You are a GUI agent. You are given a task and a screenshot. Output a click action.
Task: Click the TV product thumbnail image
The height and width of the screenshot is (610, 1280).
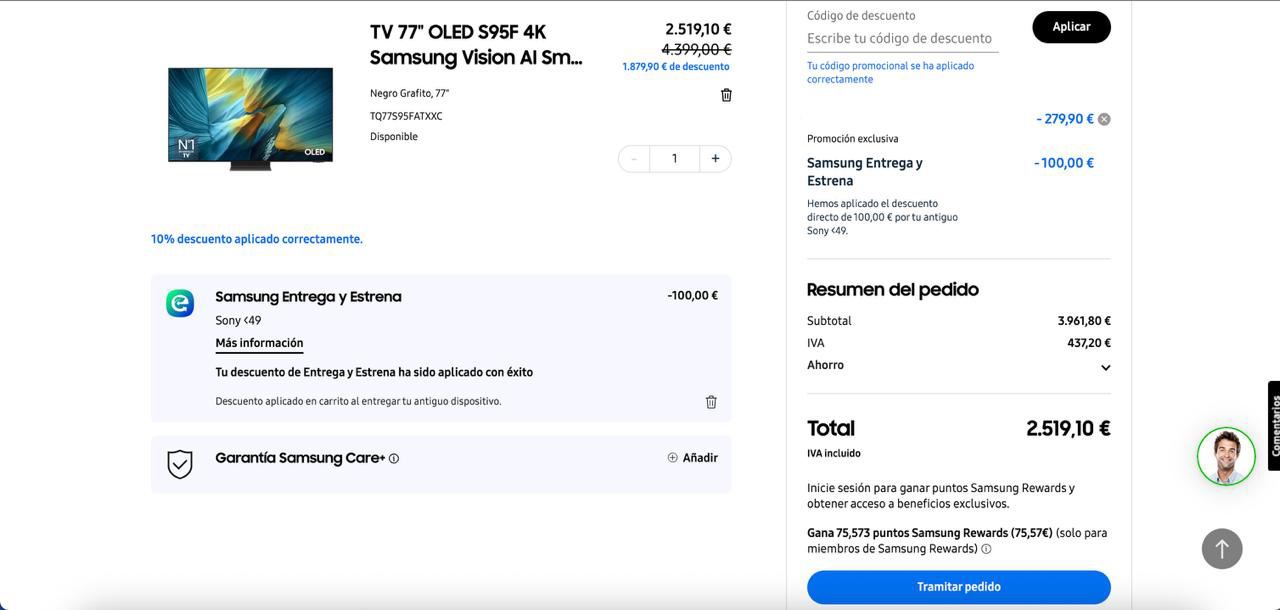tap(250, 118)
